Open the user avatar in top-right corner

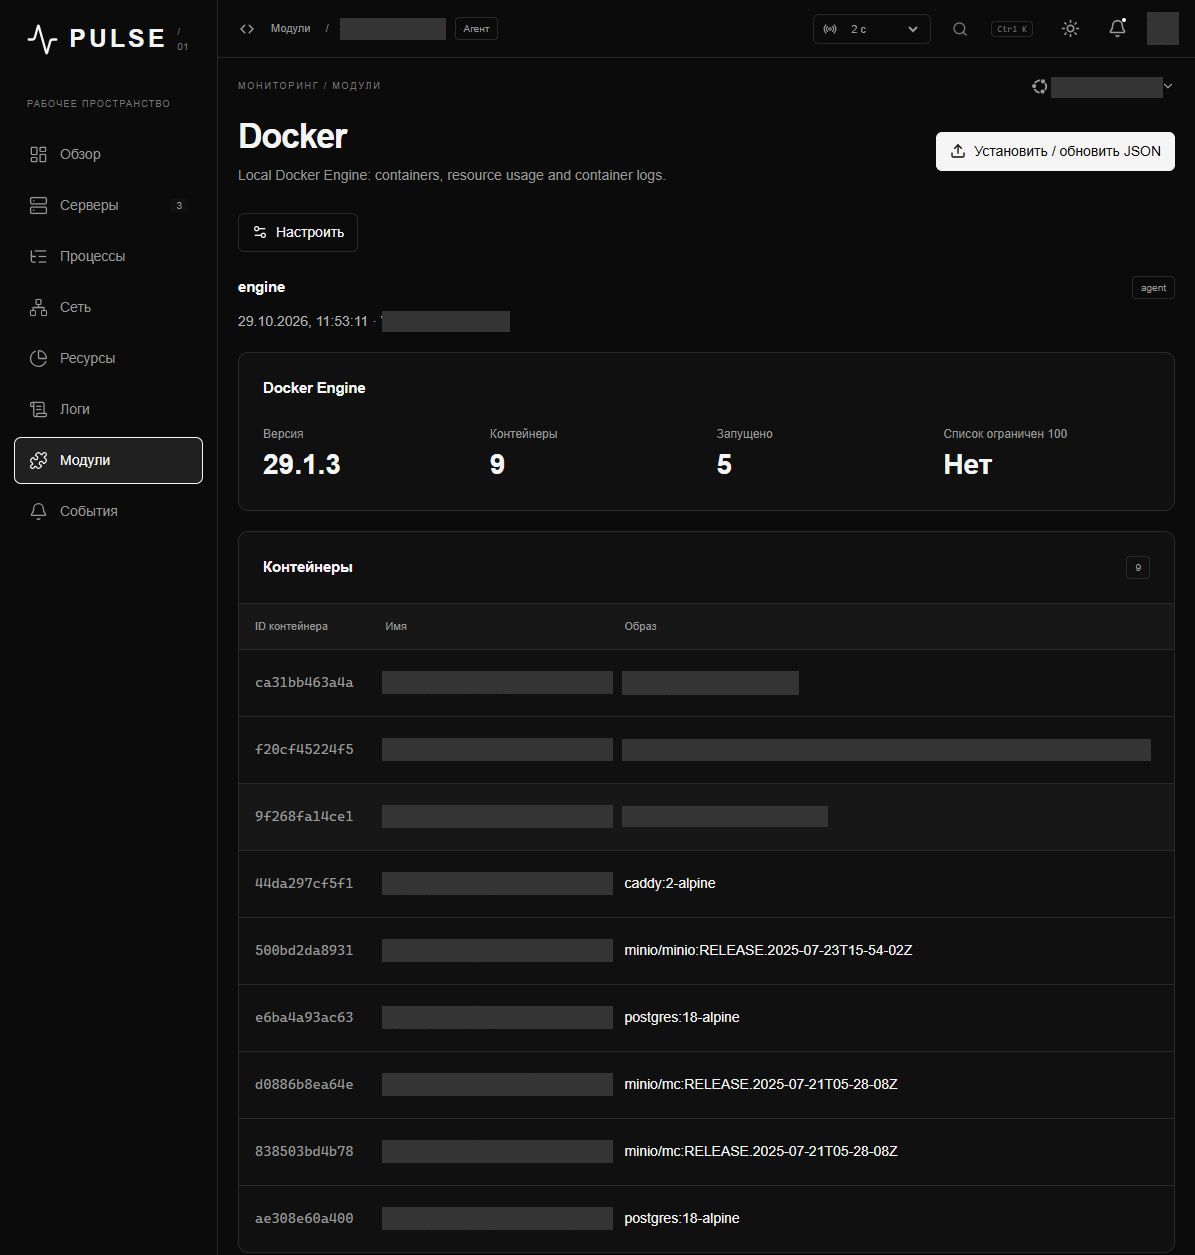tap(1163, 29)
